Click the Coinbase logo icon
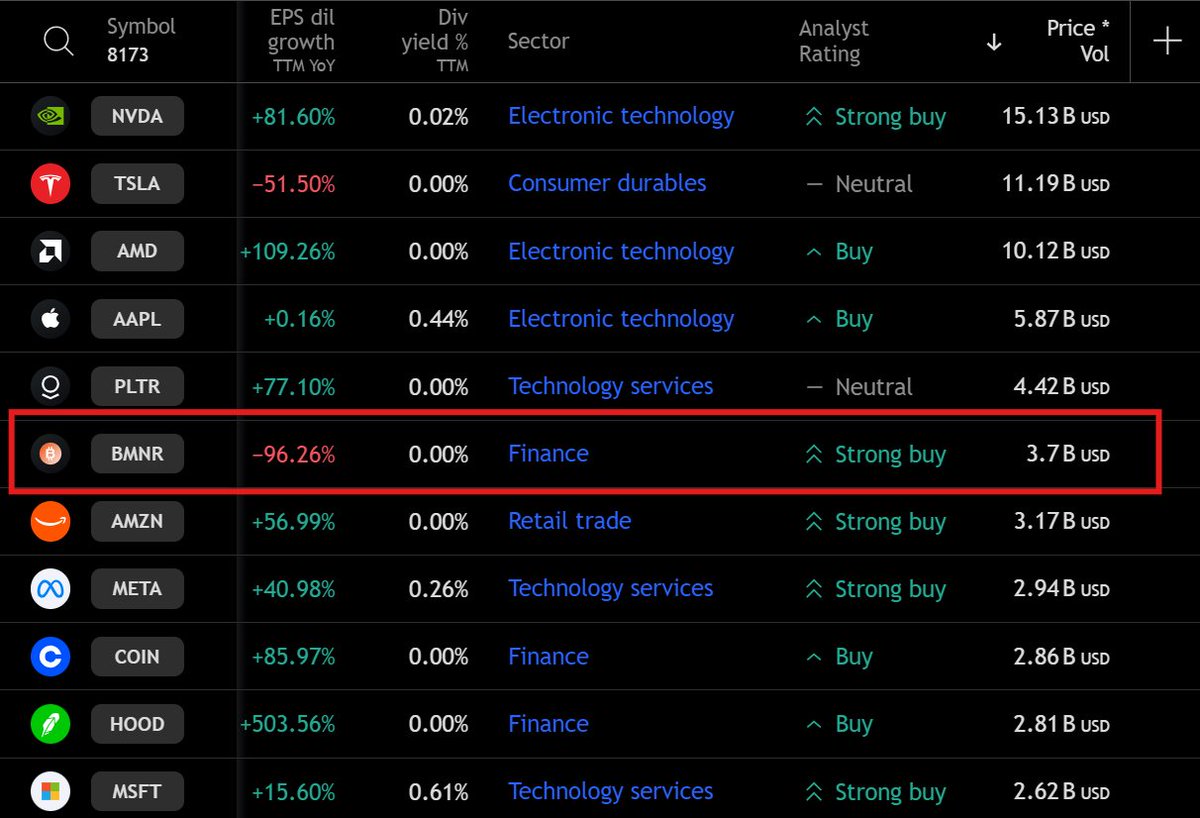This screenshot has height=818, width=1200. tap(50, 656)
